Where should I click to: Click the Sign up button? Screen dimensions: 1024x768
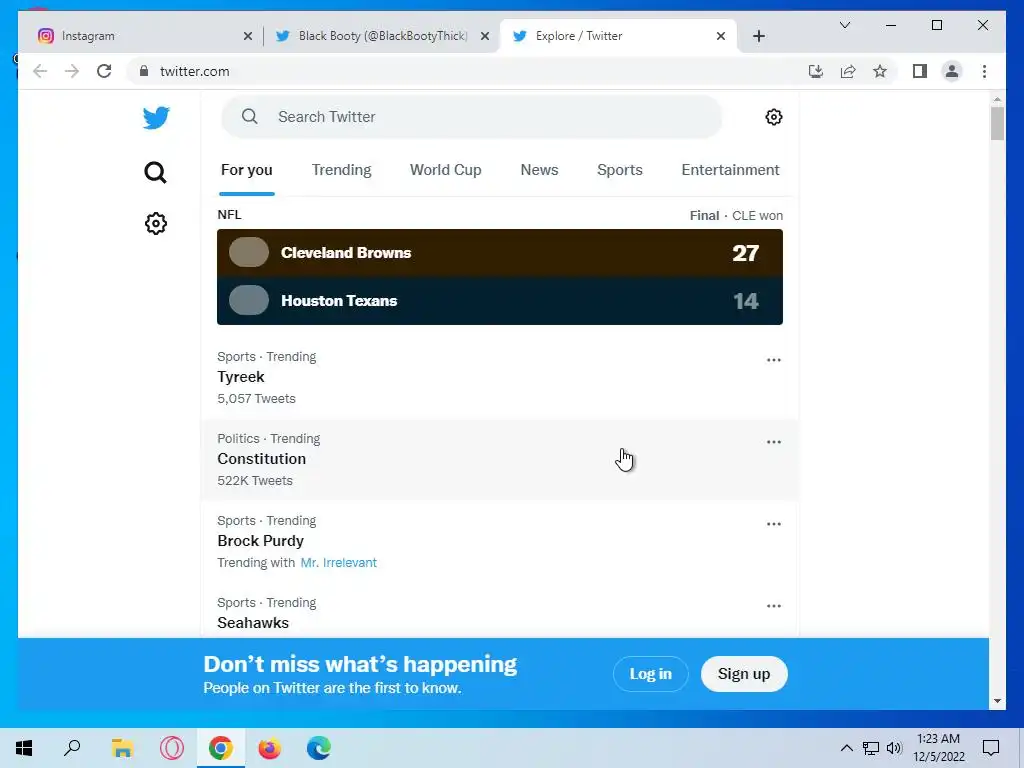click(x=744, y=674)
